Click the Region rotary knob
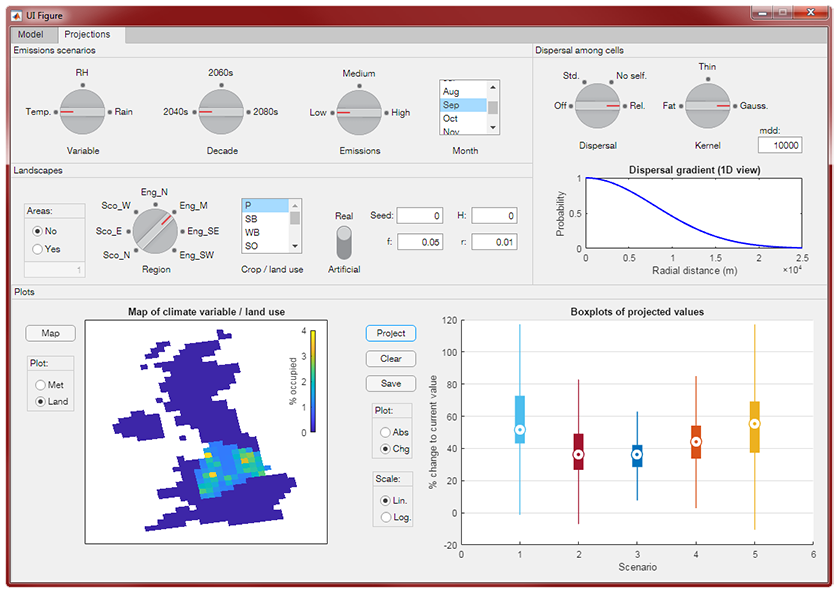Image resolution: width=839 pixels, height=599 pixels. point(155,231)
